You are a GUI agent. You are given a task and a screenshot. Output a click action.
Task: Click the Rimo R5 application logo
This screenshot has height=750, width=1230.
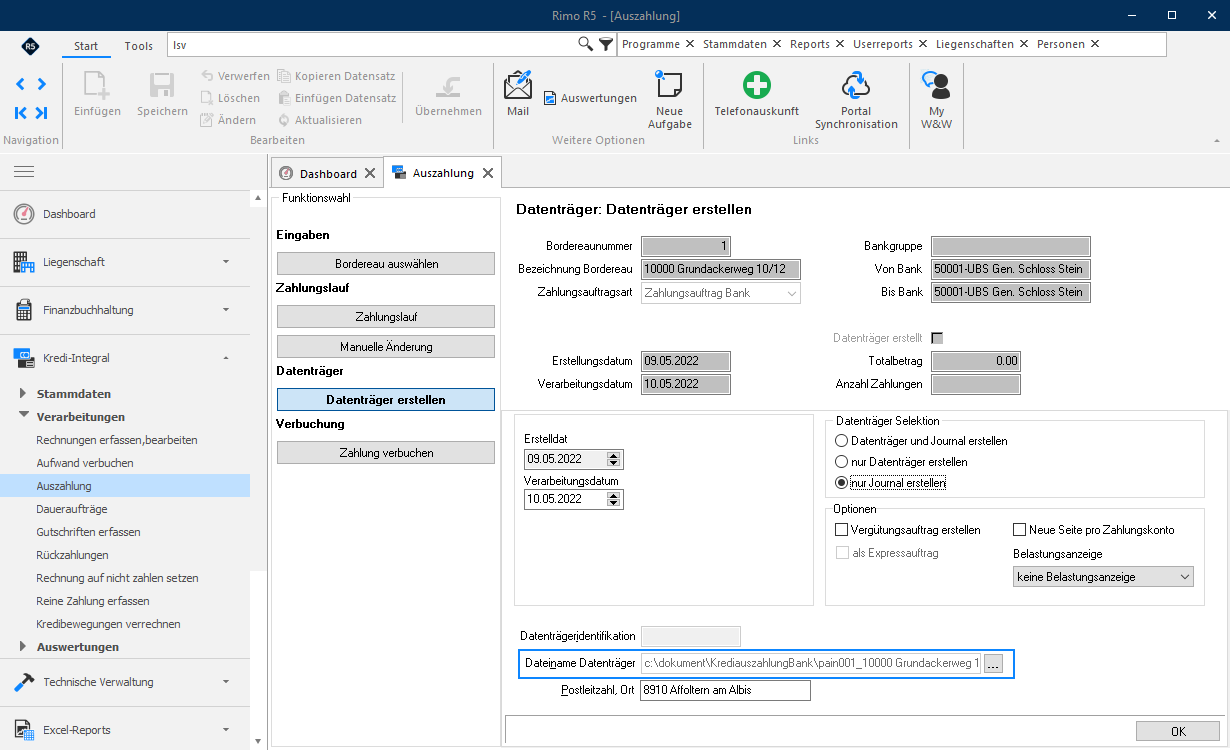31,46
